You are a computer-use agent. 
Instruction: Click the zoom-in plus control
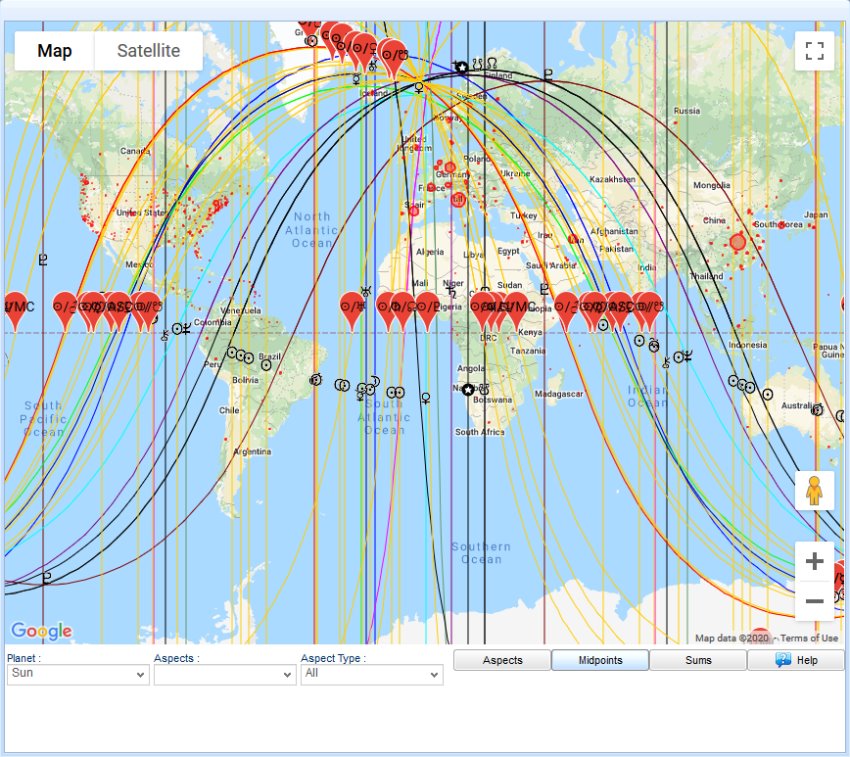tap(813, 561)
